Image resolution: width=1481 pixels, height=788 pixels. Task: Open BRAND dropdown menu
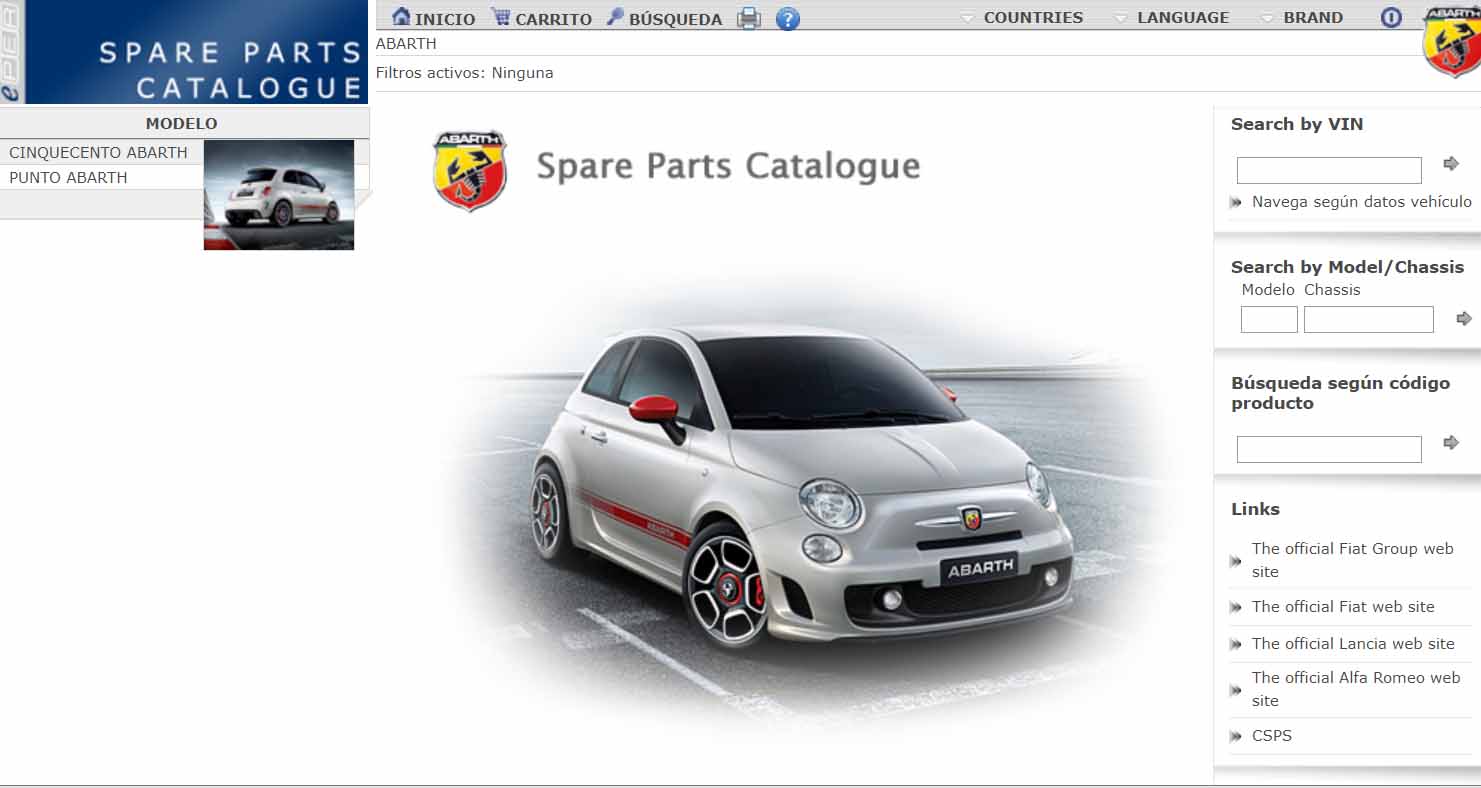coord(1301,17)
